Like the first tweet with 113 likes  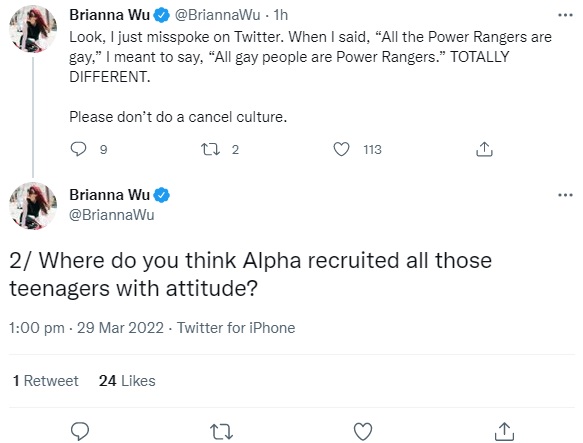pyautogui.click(x=341, y=149)
